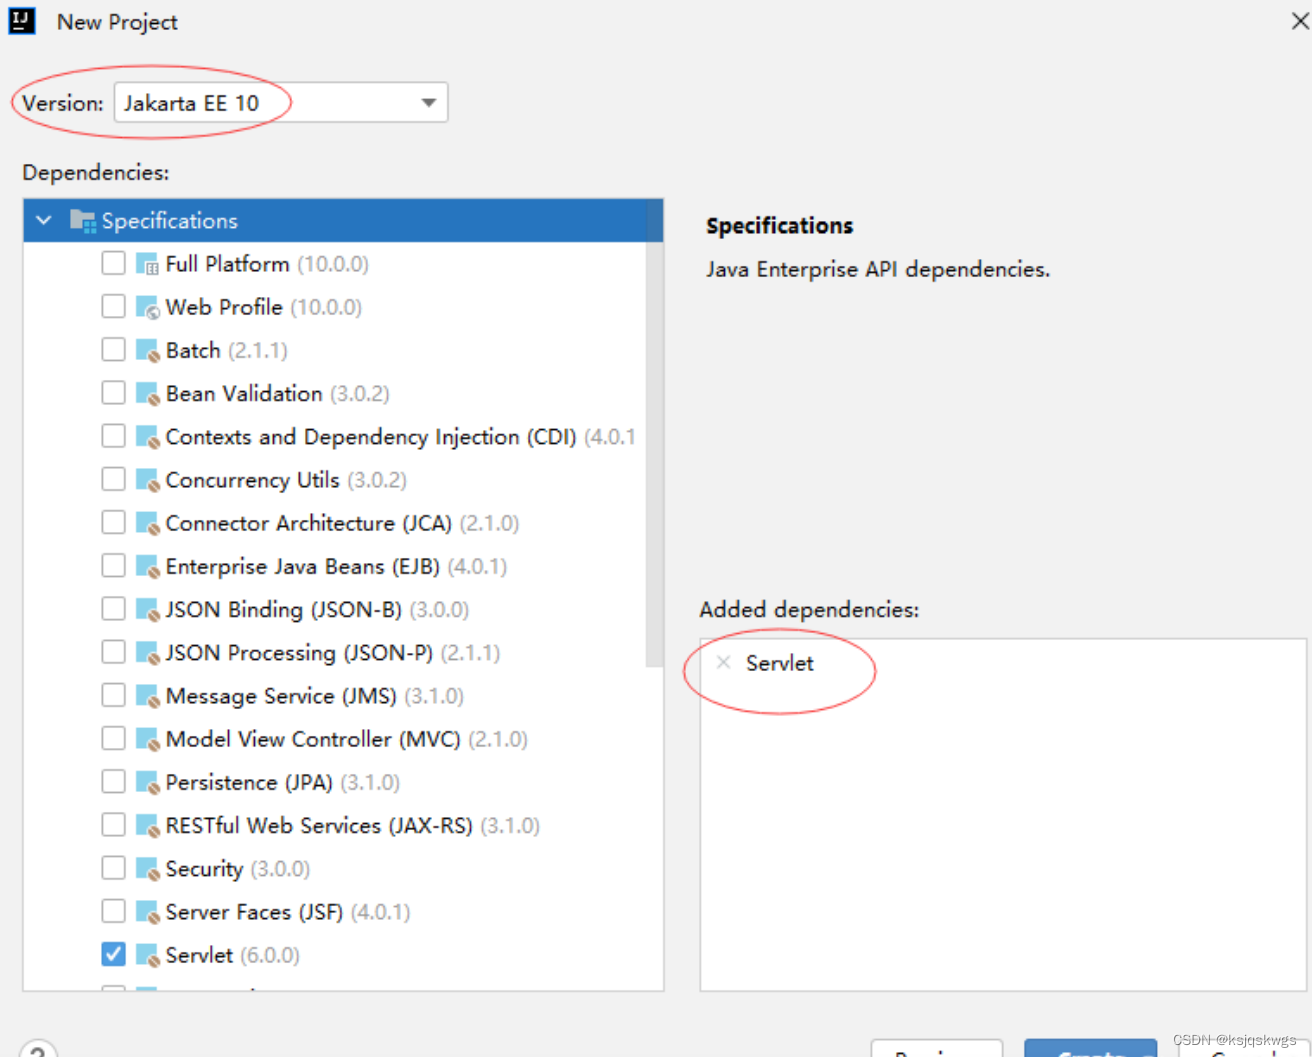Click the Message Service icon

[147, 696]
